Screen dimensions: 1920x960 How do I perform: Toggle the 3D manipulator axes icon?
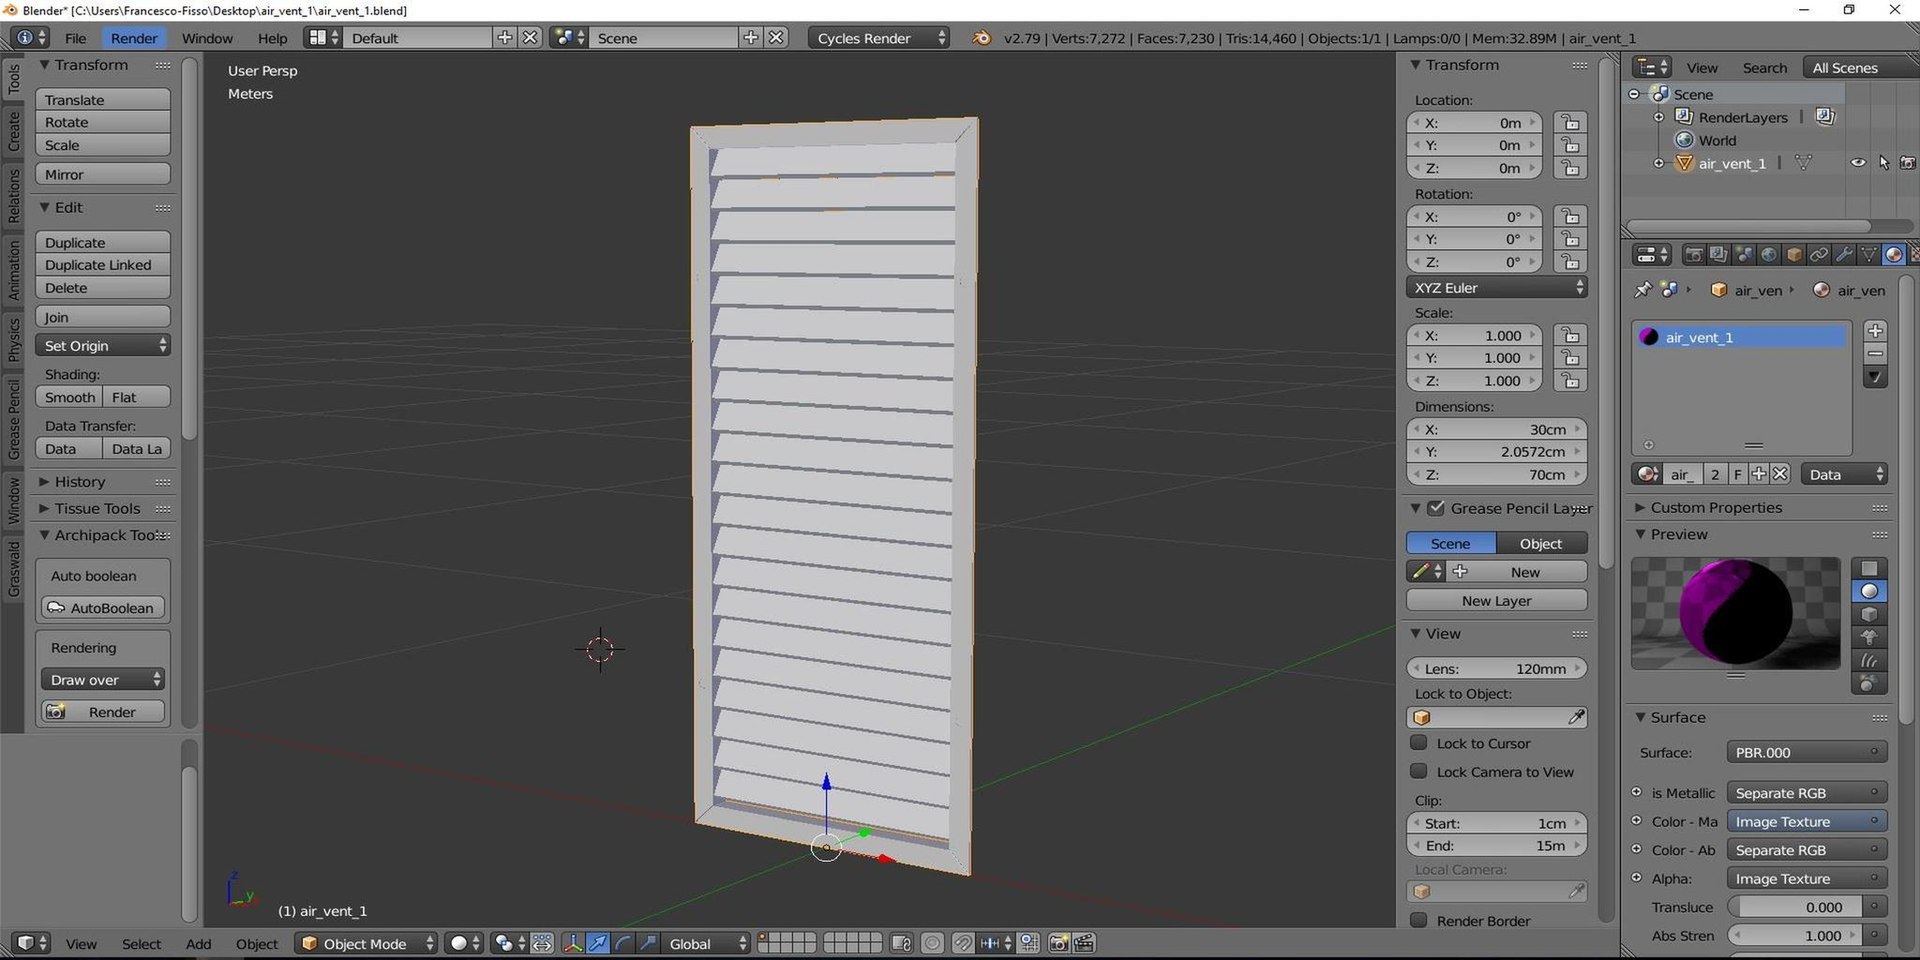pos(573,943)
